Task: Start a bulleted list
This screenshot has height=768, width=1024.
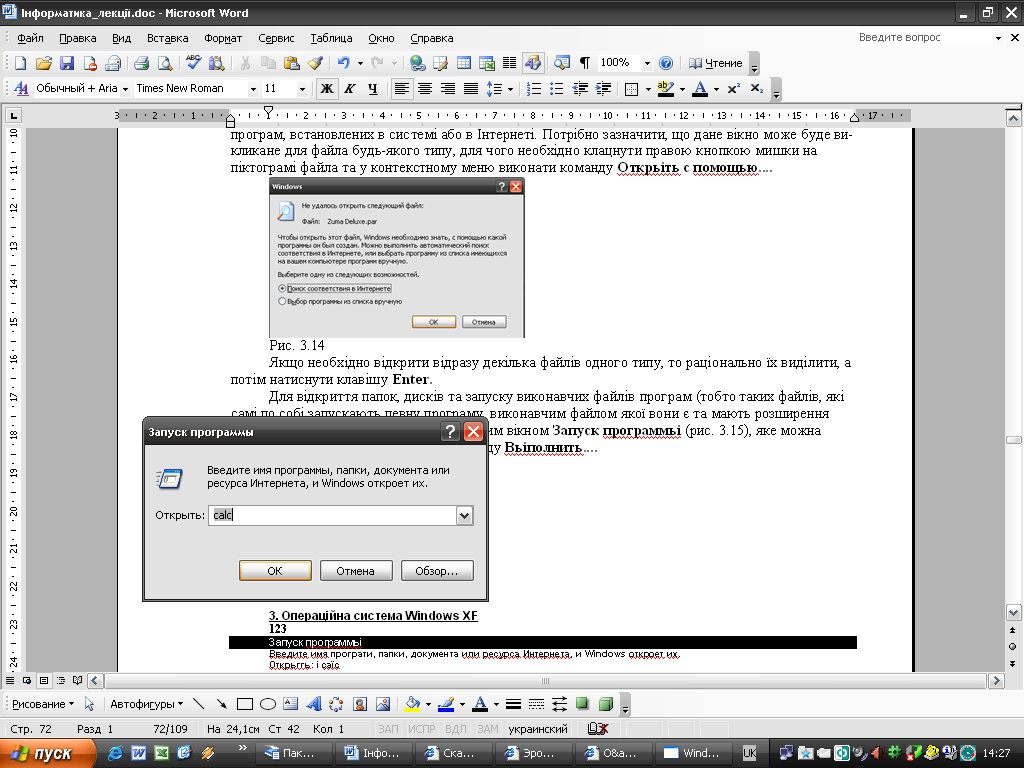Action: point(556,89)
